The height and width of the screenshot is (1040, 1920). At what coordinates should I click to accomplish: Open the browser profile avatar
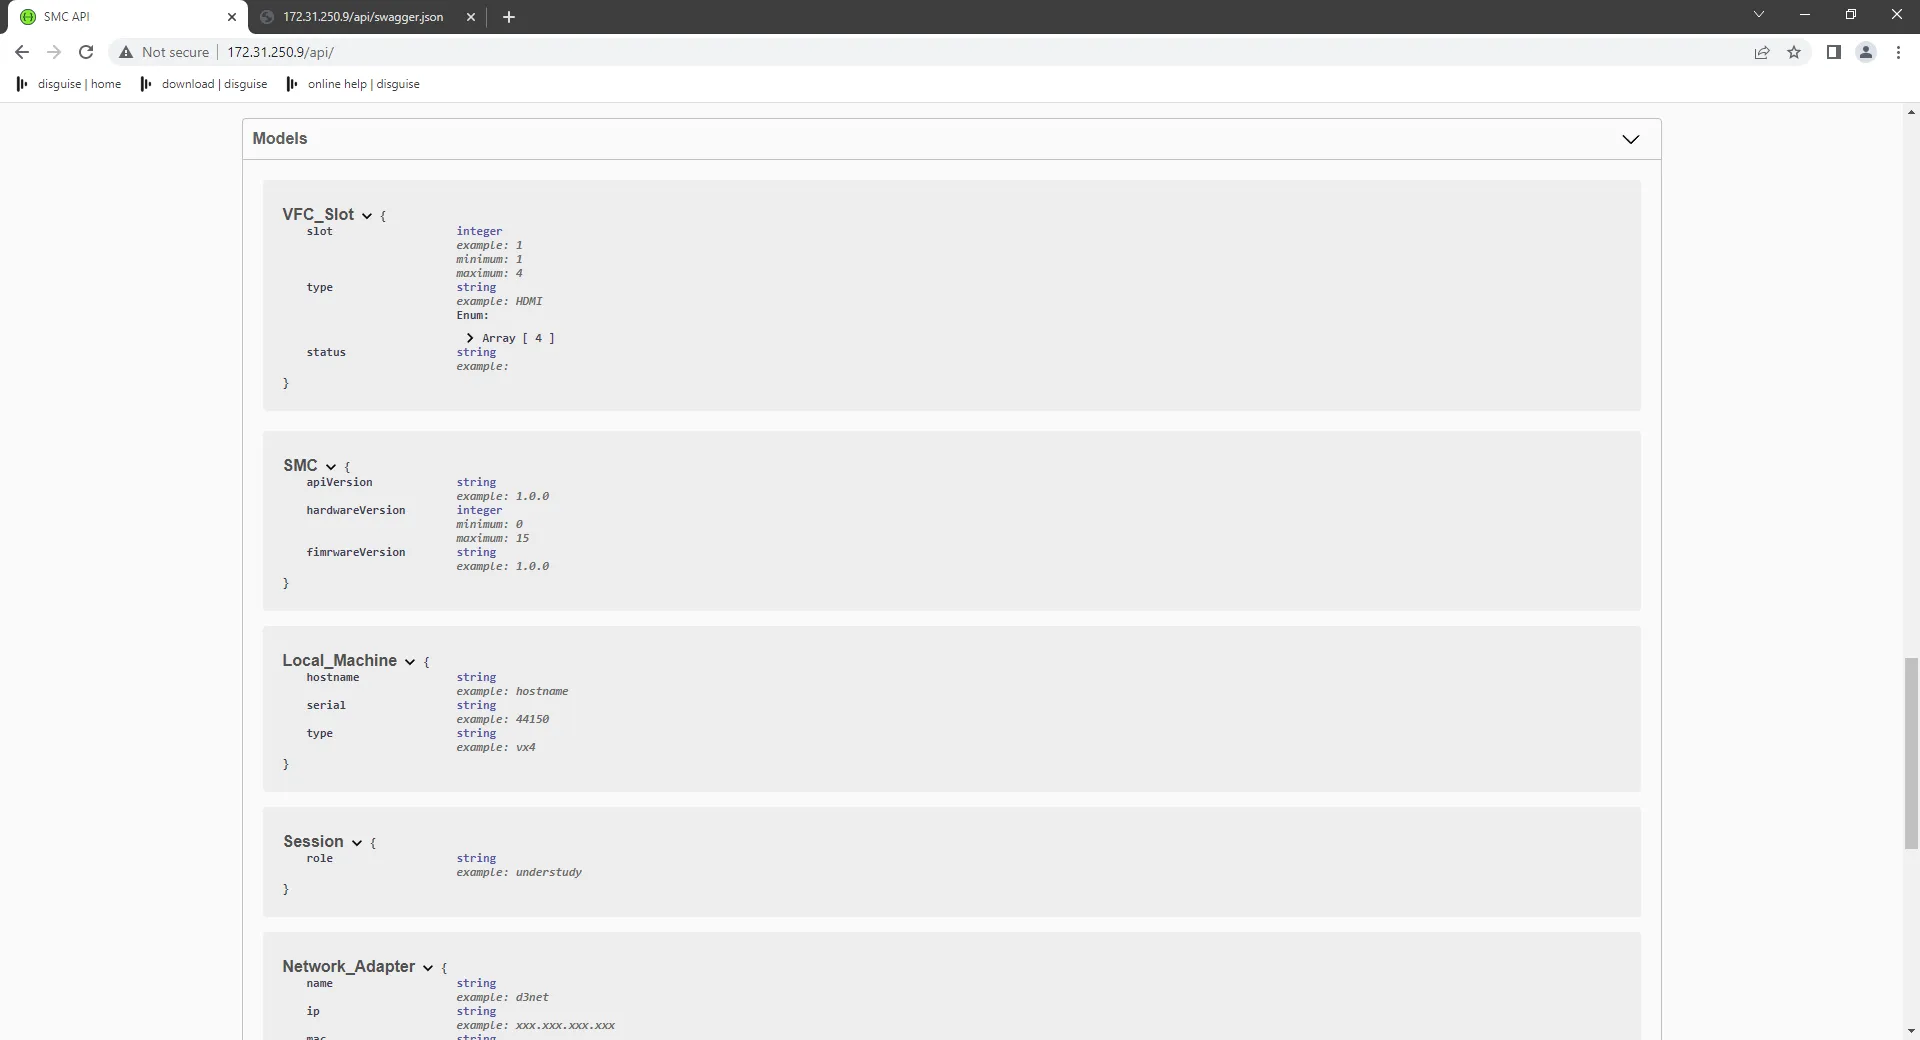1866,52
